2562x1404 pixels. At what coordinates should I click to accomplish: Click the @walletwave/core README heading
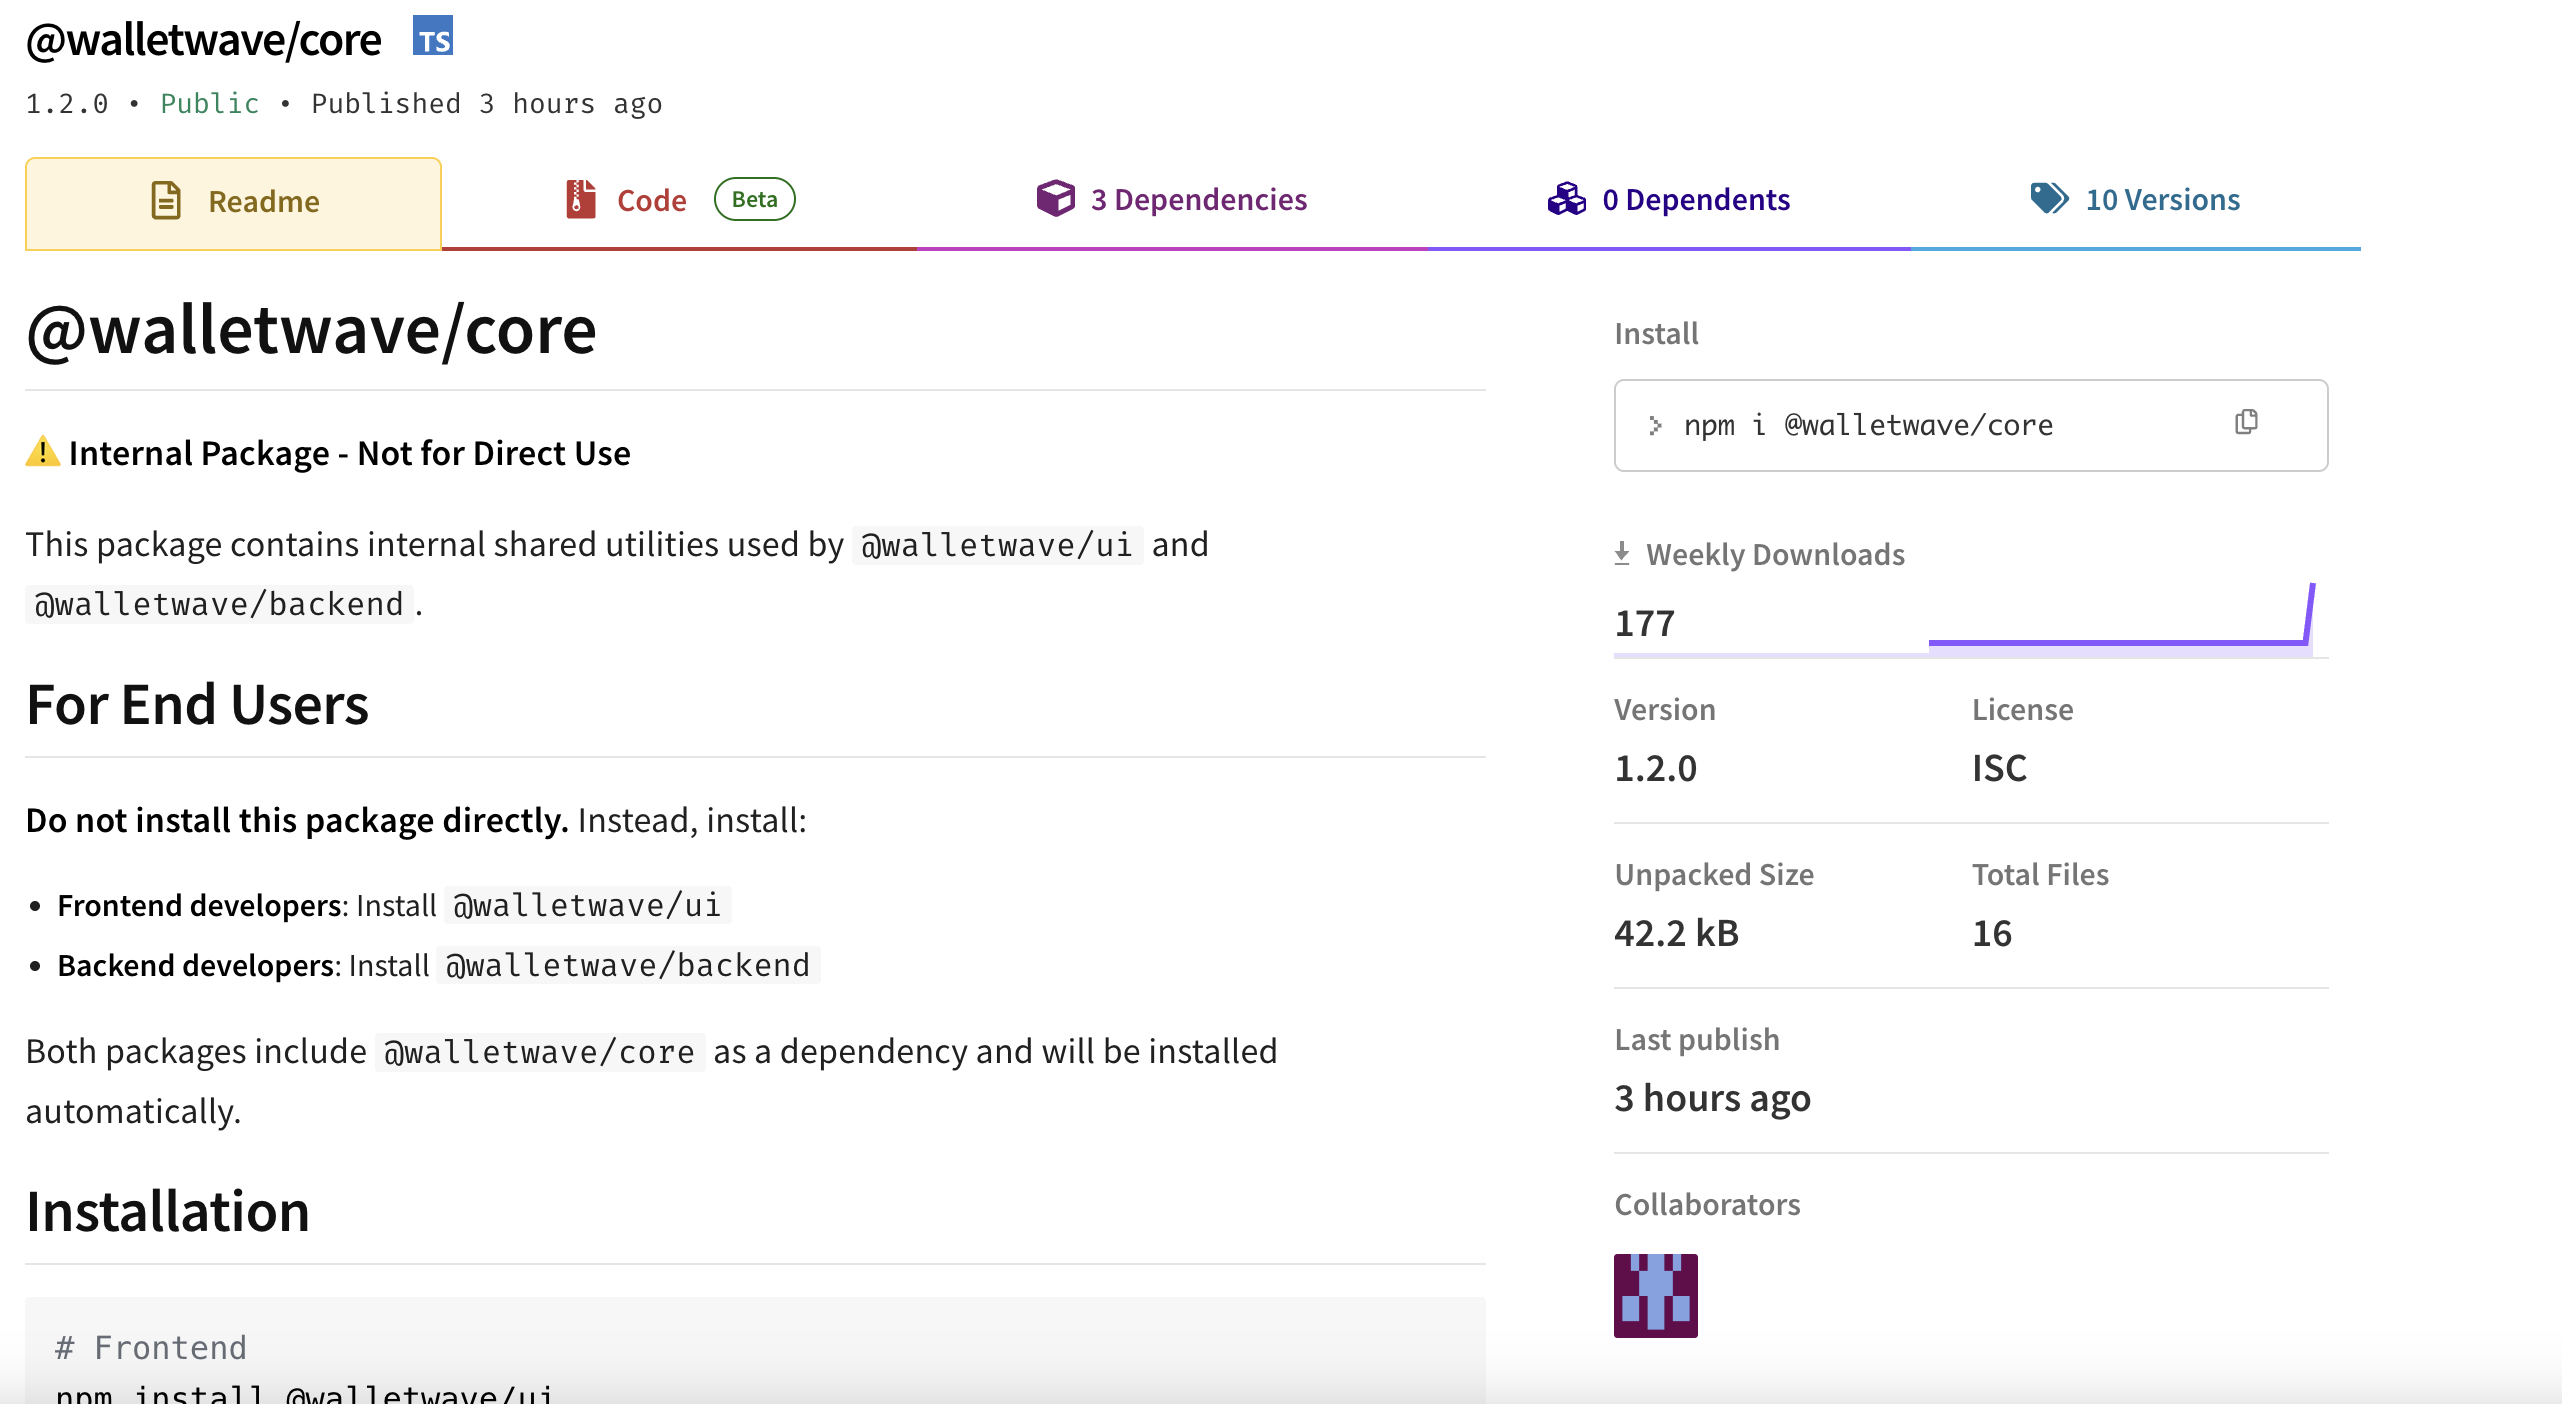(x=311, y=330)
